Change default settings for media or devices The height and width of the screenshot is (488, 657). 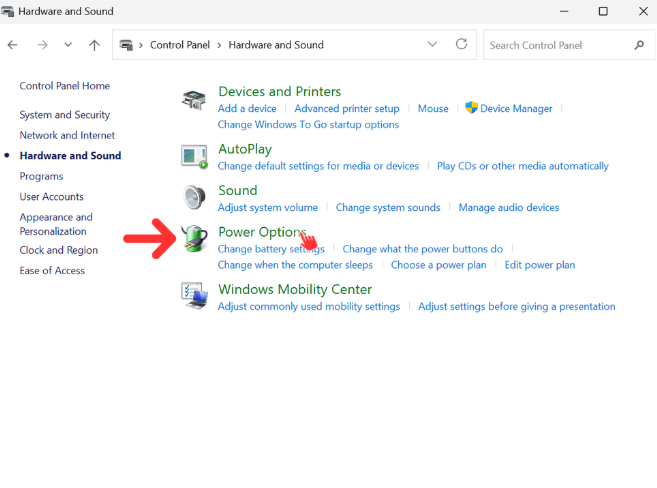click(318, 166)
